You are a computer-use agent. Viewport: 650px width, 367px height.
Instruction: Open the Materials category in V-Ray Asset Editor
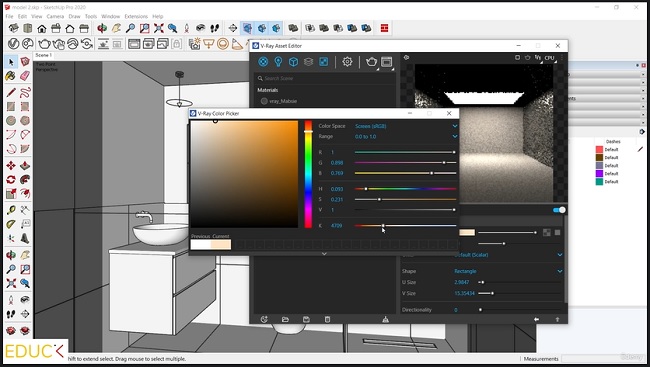click(263, 62)
